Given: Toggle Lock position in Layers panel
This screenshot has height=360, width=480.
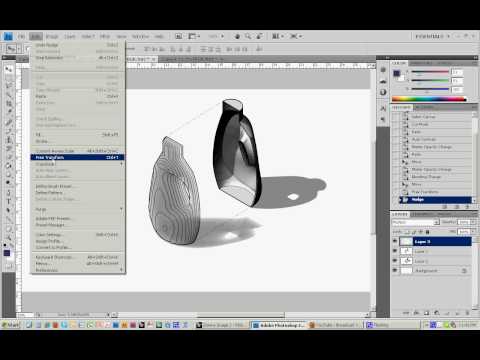Looking at the screenshot, I should pyautogui.click(x=421, y=232).
